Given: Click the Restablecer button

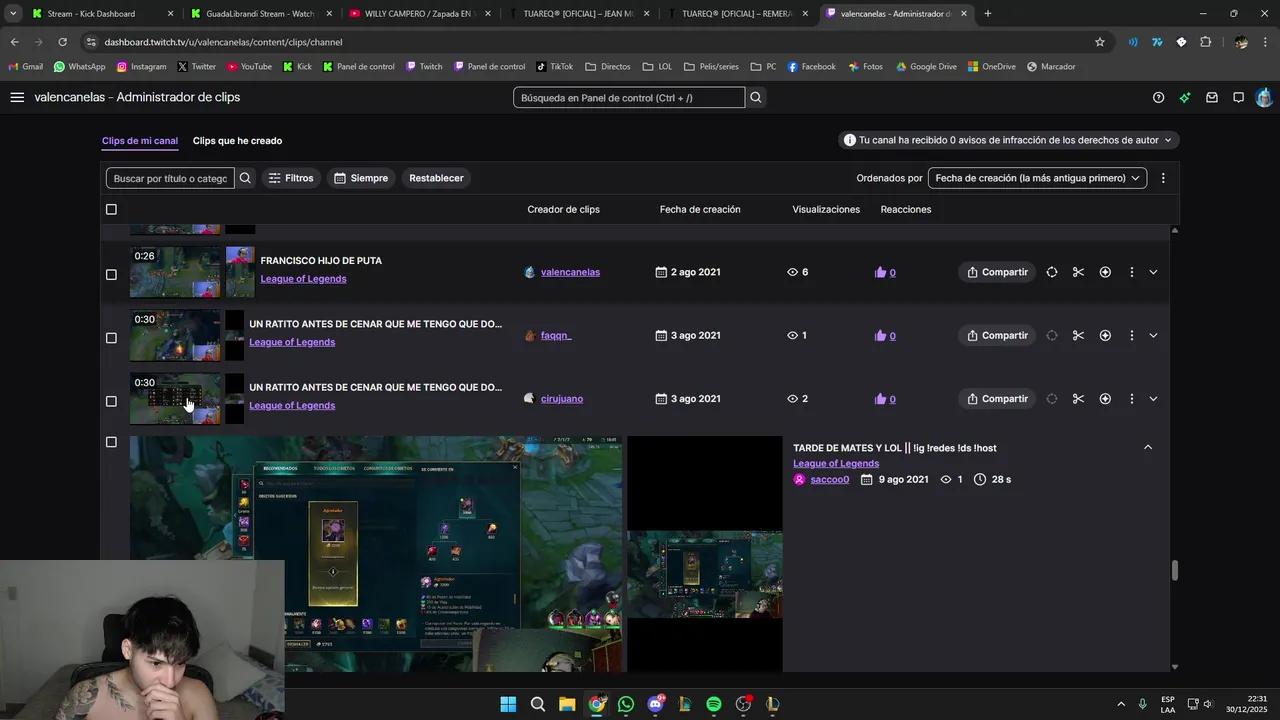Looking at the screenshot, I should pyautogui.click(x=436, y=178).
